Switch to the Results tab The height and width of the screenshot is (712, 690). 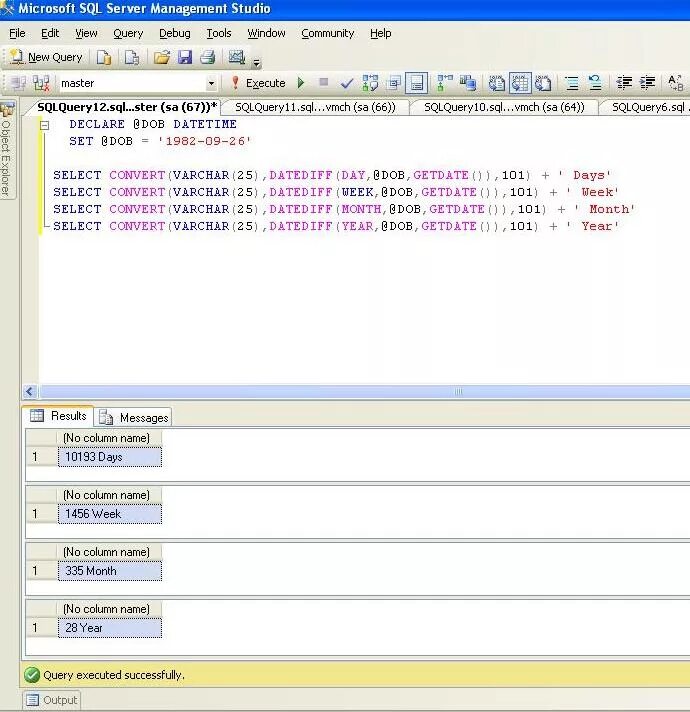tap(58, 415)
